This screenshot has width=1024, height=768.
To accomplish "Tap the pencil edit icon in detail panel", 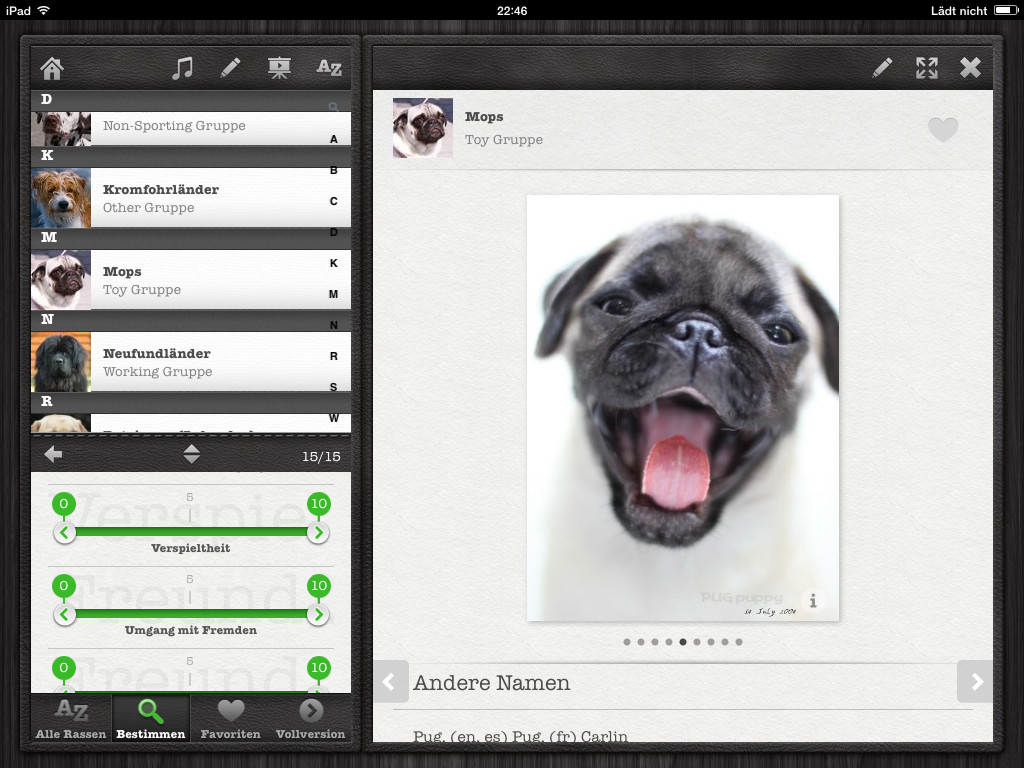I will pyautogui.click(x=882, y=68).
